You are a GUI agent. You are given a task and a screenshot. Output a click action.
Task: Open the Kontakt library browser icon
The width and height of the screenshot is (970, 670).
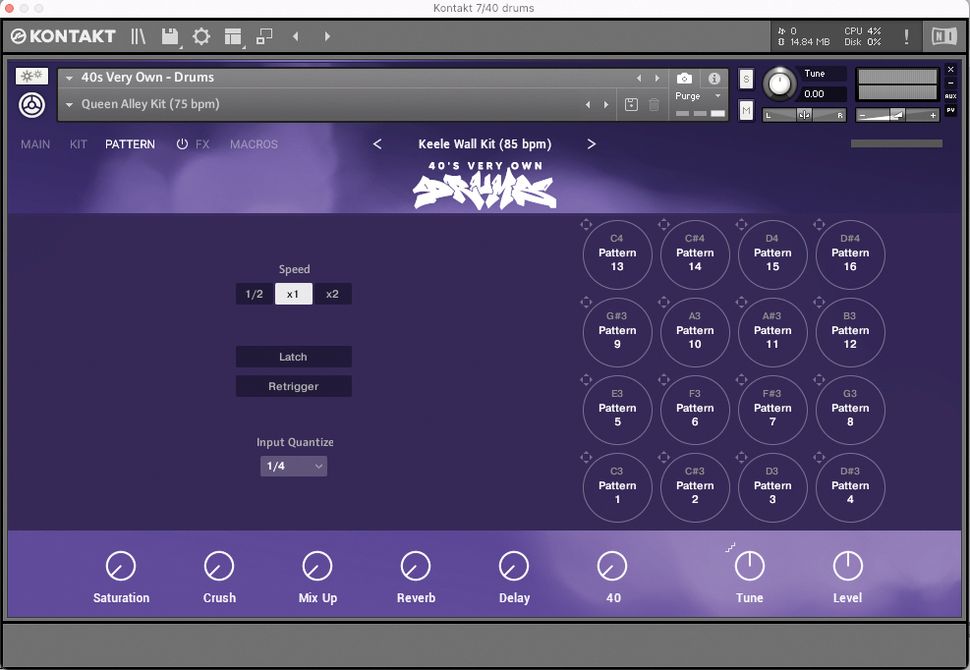point(138,36)
